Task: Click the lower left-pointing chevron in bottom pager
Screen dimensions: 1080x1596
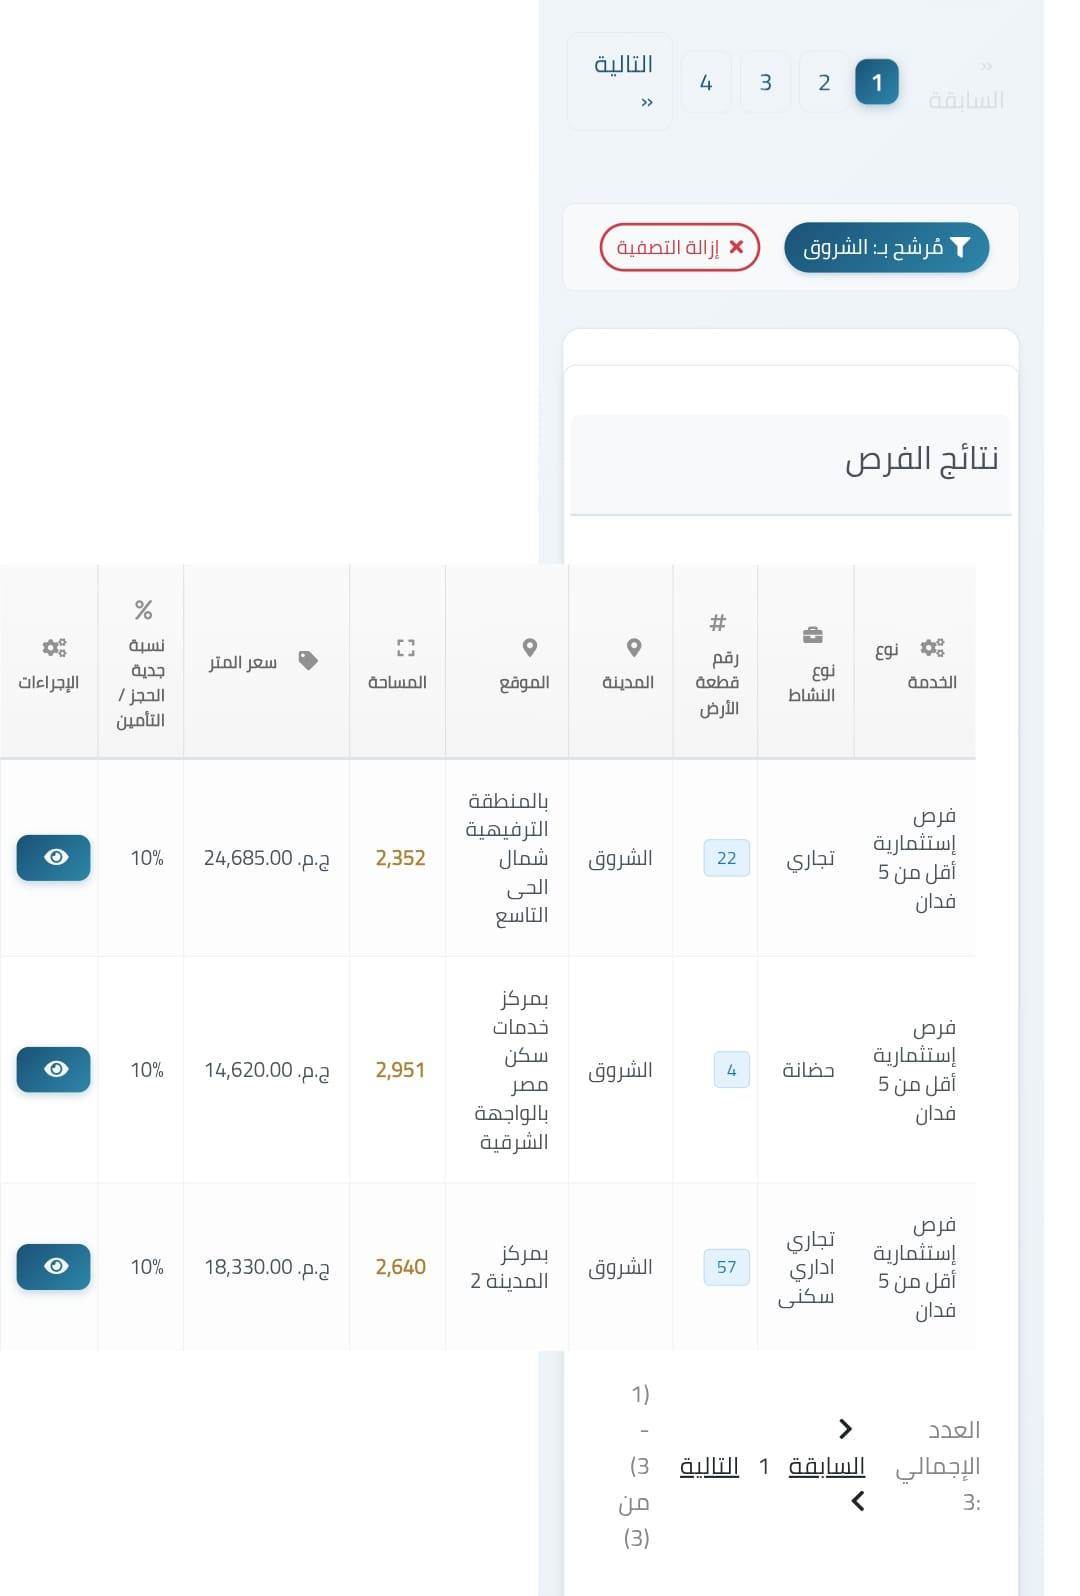Action: (x=857, y=1500)
